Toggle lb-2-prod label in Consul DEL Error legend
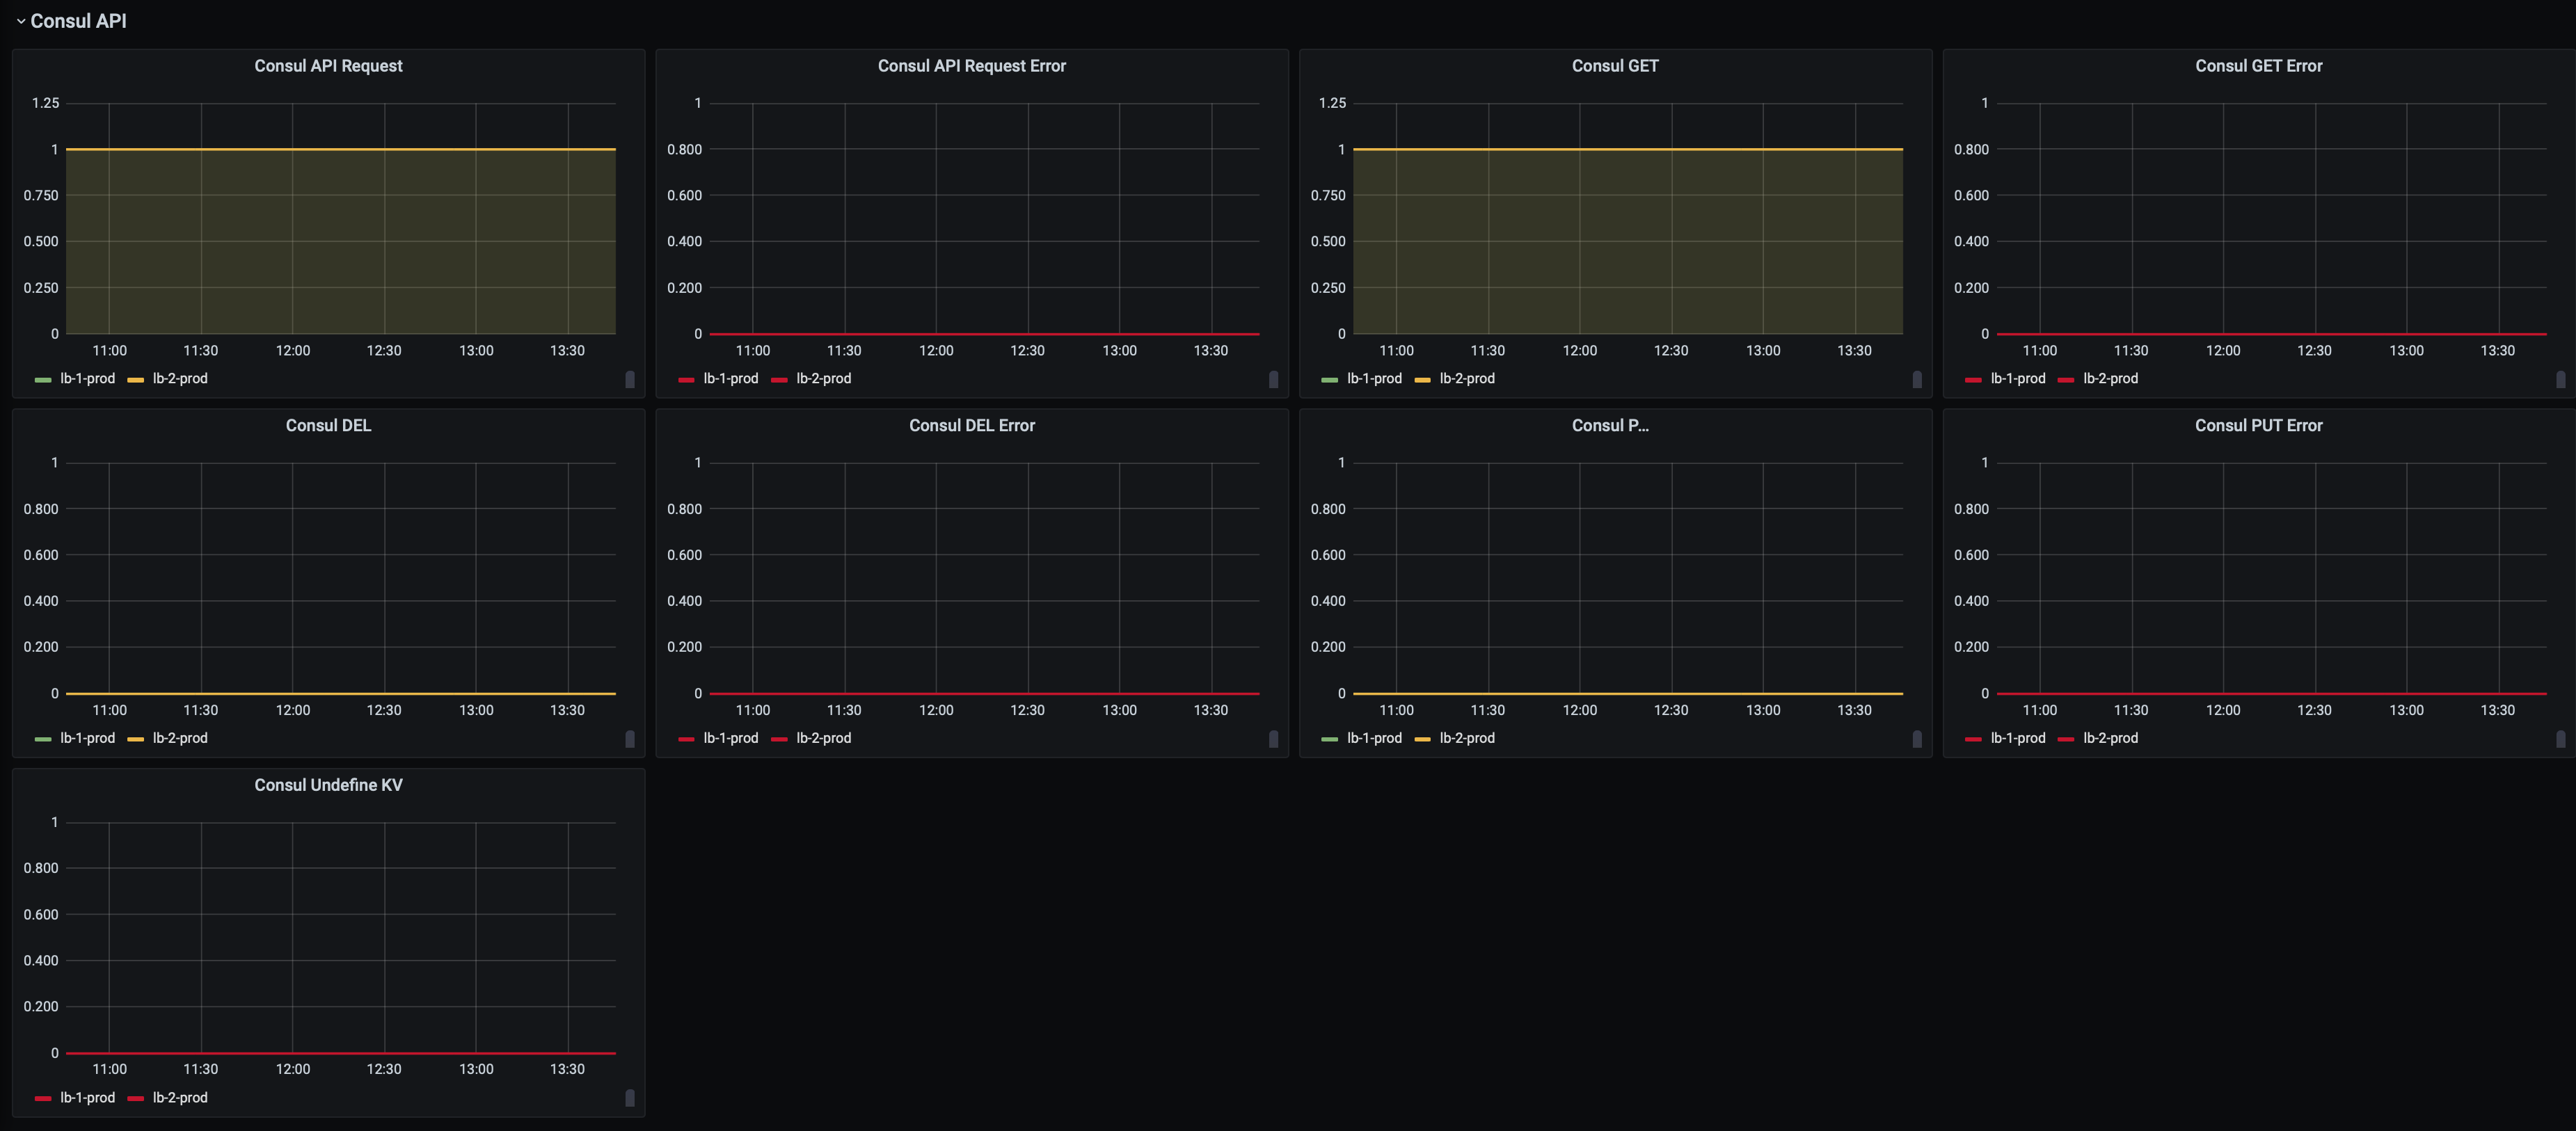Viewport: 2576px width, 1131px height. [x=823, y=738]
